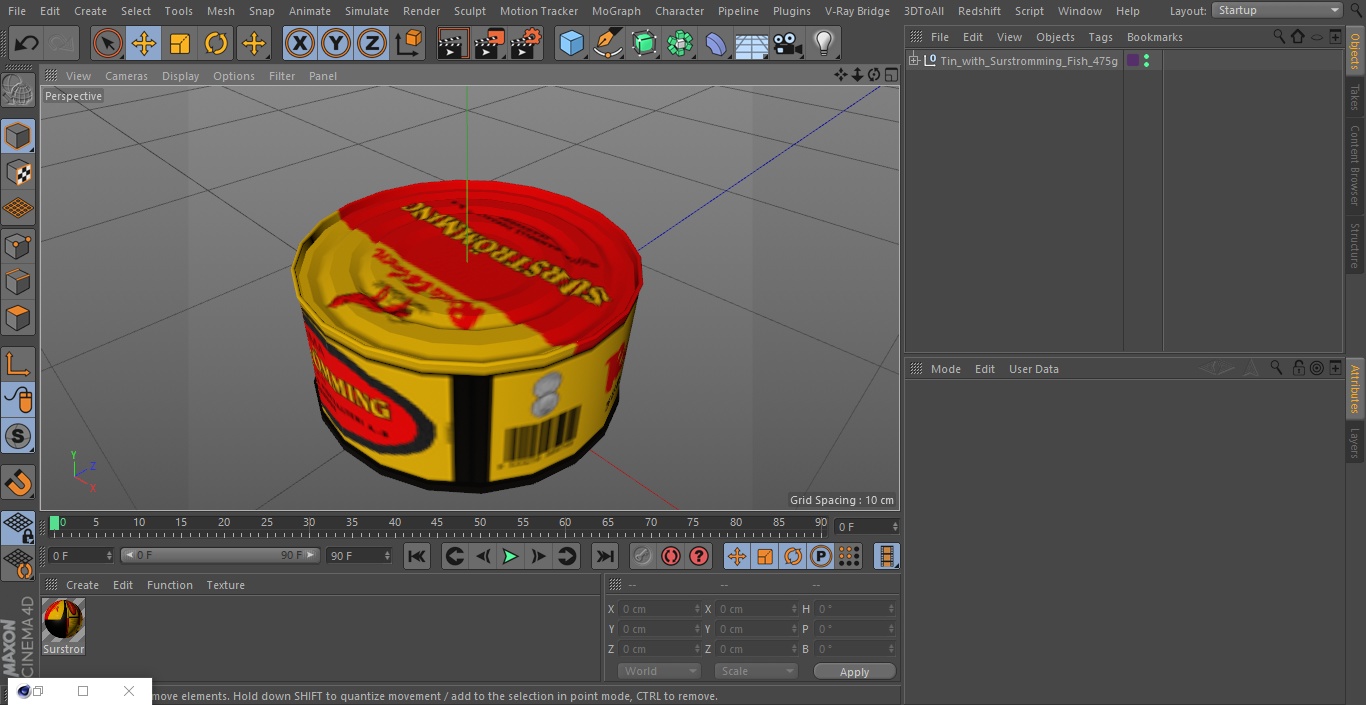Select the Surstror material thumbnail
This screenshot has width=1366, height=705.
(63, 621)
